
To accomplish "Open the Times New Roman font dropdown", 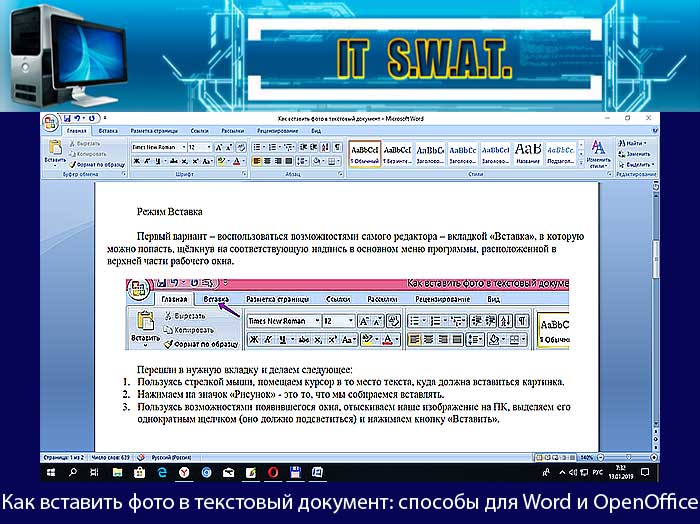I will pyautogui.click(x=159, y=147).
